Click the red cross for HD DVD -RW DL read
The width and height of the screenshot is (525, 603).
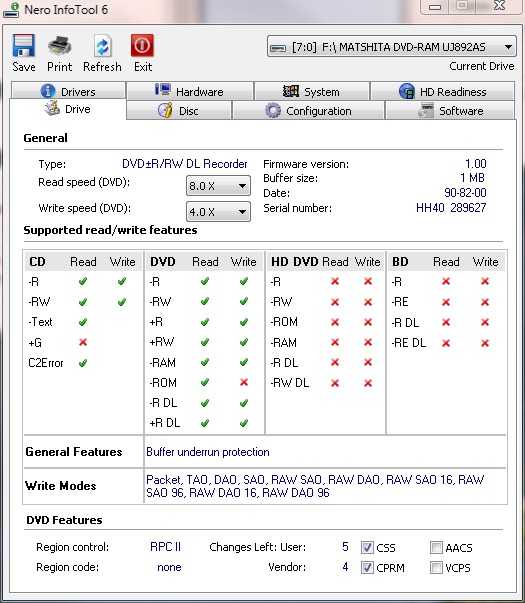(335, 383)
